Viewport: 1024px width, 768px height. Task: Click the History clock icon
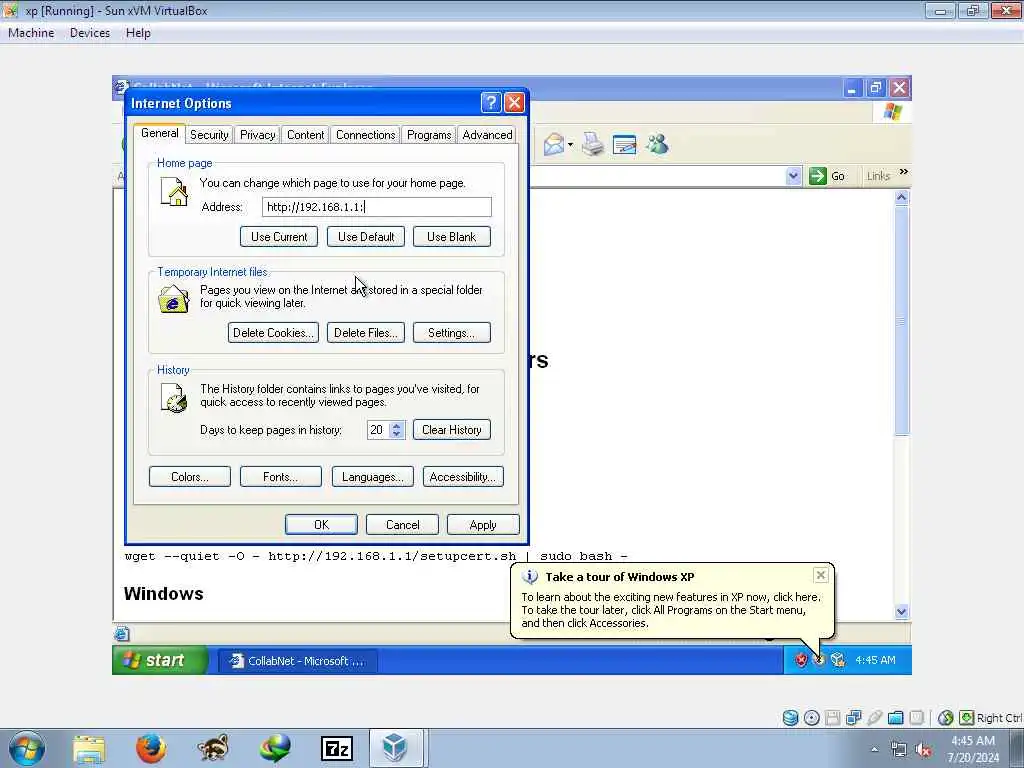pyautogui.click(x=174, y=398)
